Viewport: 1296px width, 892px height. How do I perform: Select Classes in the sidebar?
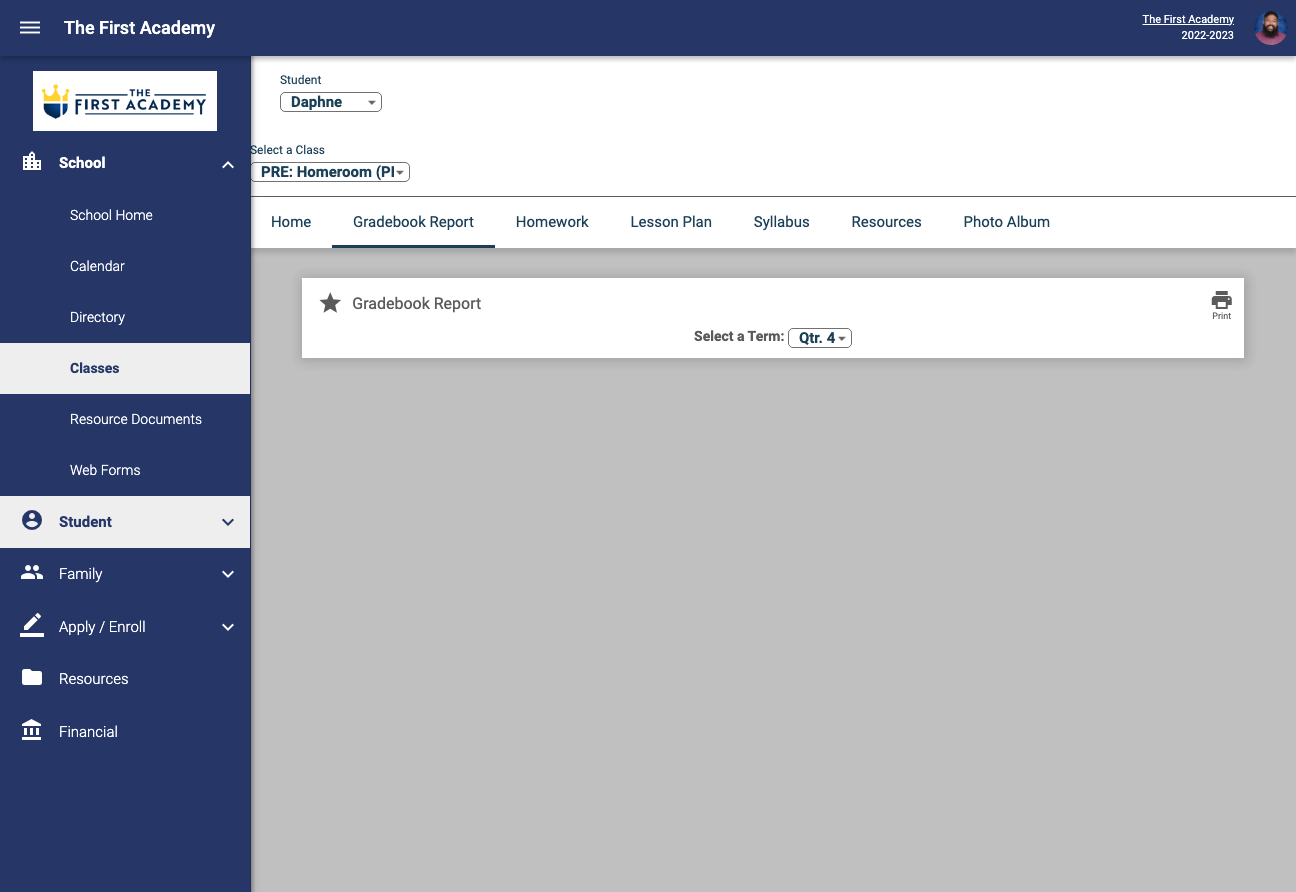click(125, 368)
